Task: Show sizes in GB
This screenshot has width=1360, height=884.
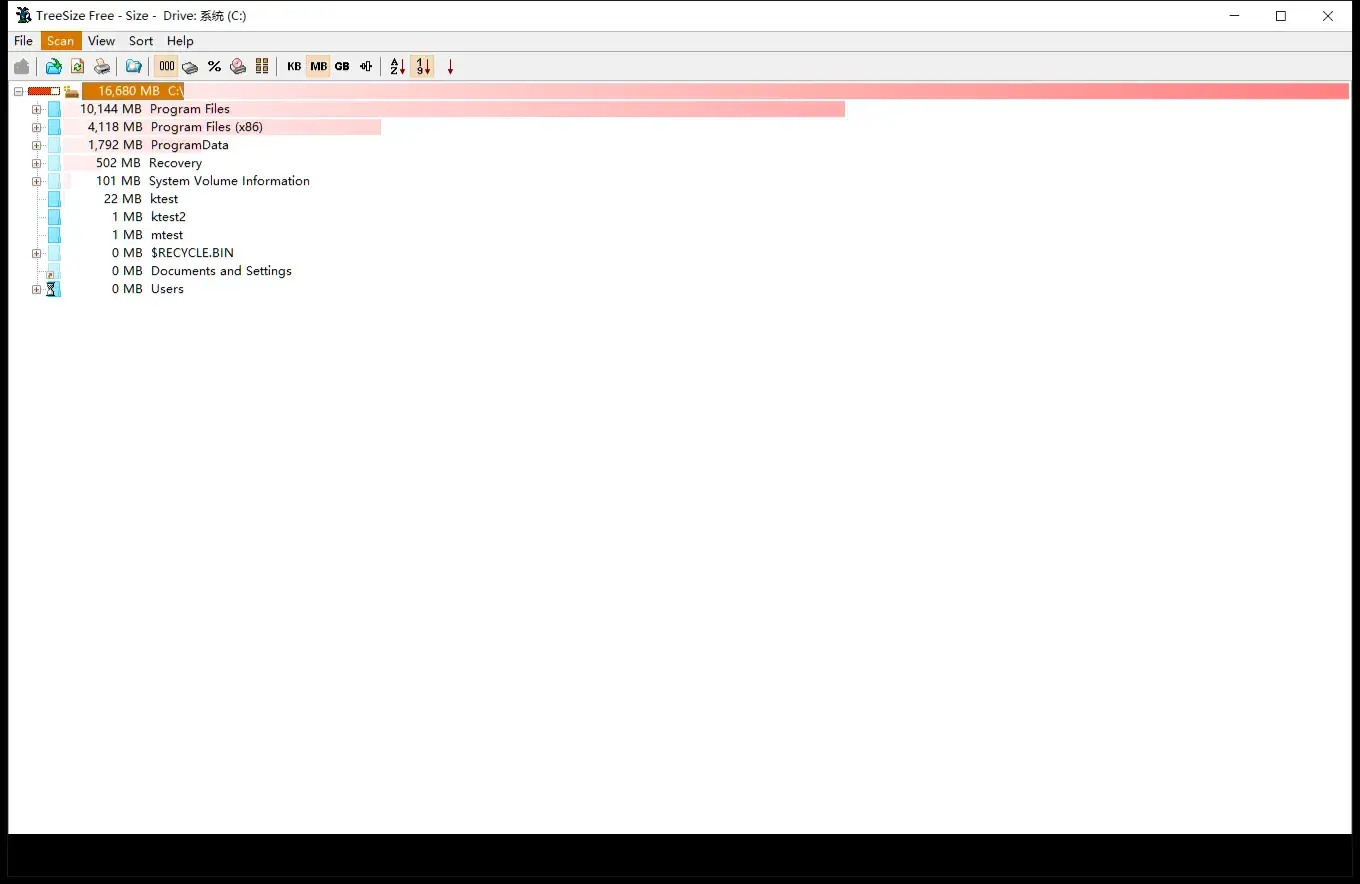Action: pyautogui.click(x=342, y=67)
